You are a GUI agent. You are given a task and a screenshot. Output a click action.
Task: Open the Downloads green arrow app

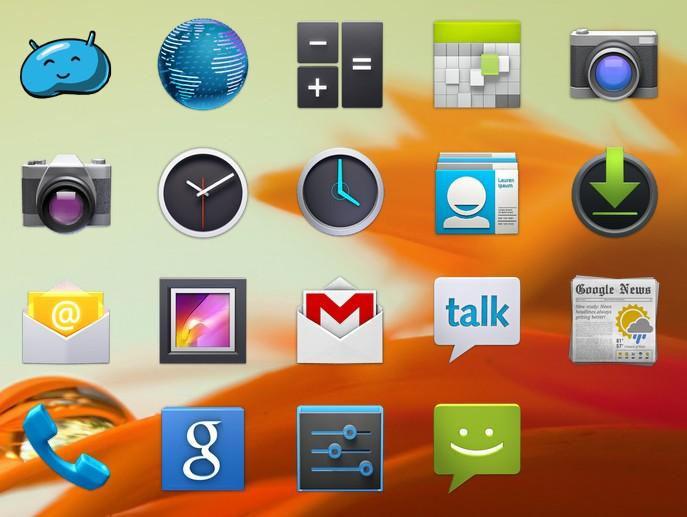tap(615, 192)
